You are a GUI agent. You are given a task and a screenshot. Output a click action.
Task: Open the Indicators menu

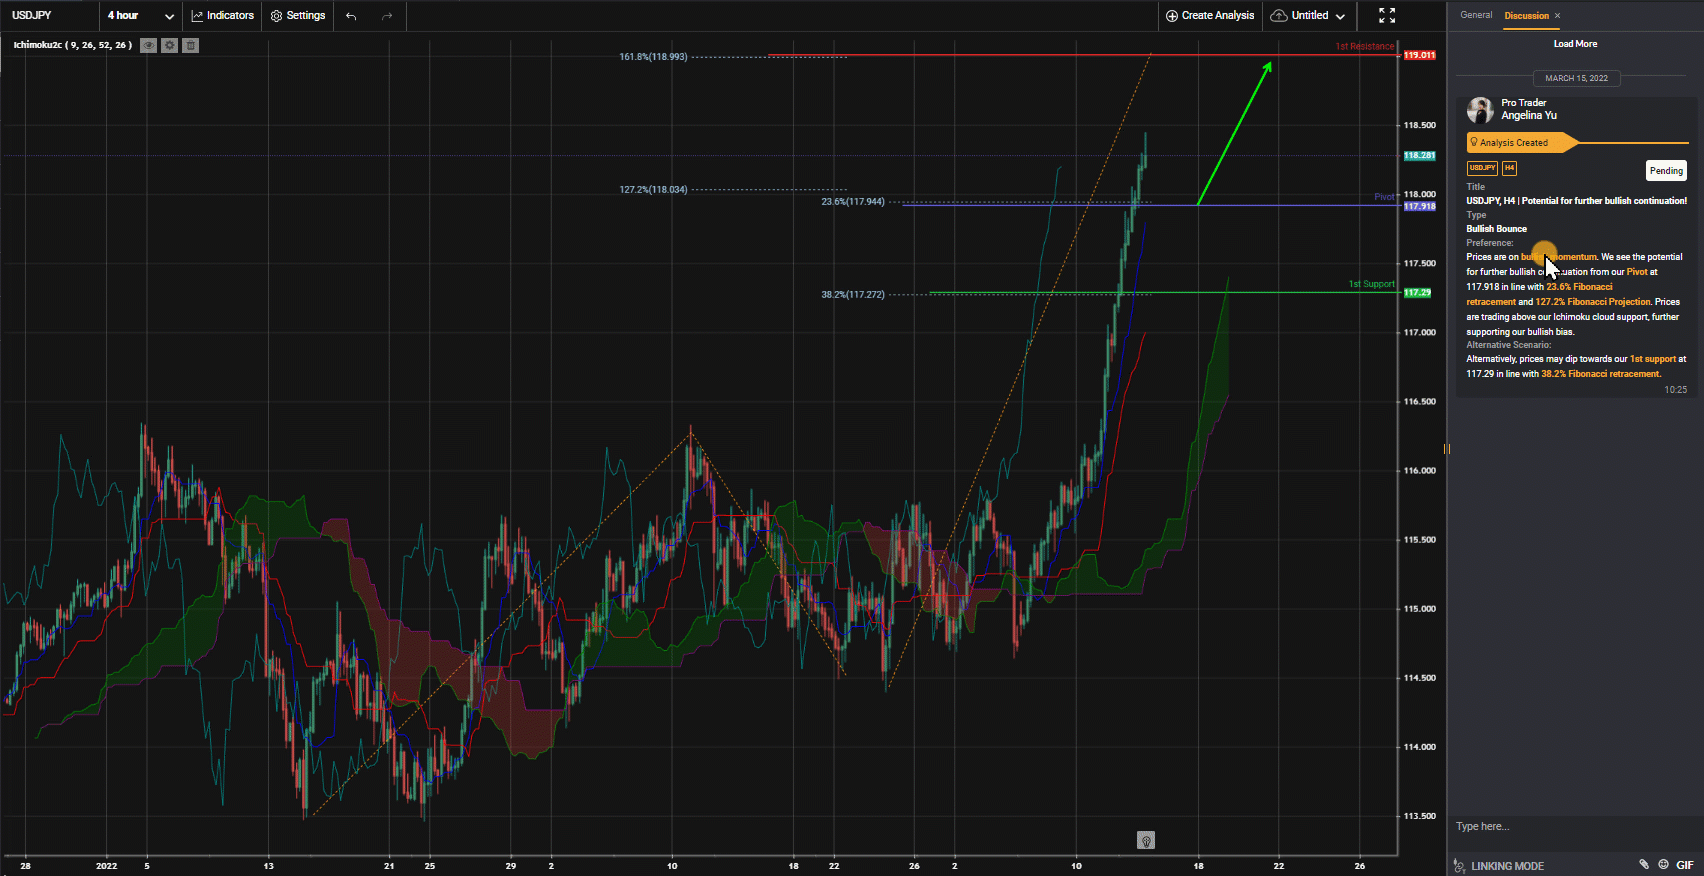tap(223, 15)
